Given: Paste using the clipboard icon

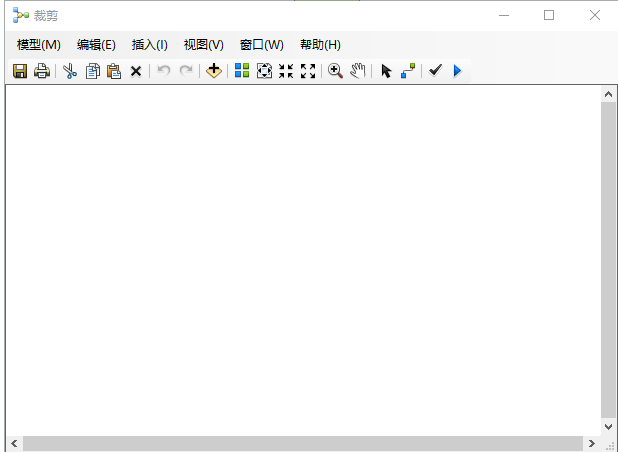Looking at the screenshot, I should point(114,71).
